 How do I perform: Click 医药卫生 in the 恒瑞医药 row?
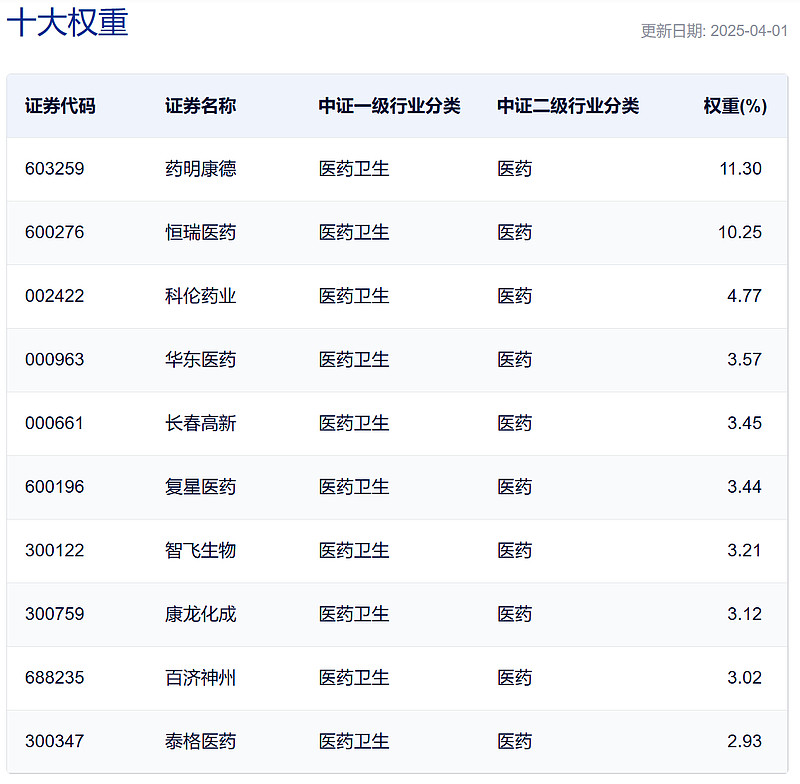pyautogui.click(x=354, y=233)
